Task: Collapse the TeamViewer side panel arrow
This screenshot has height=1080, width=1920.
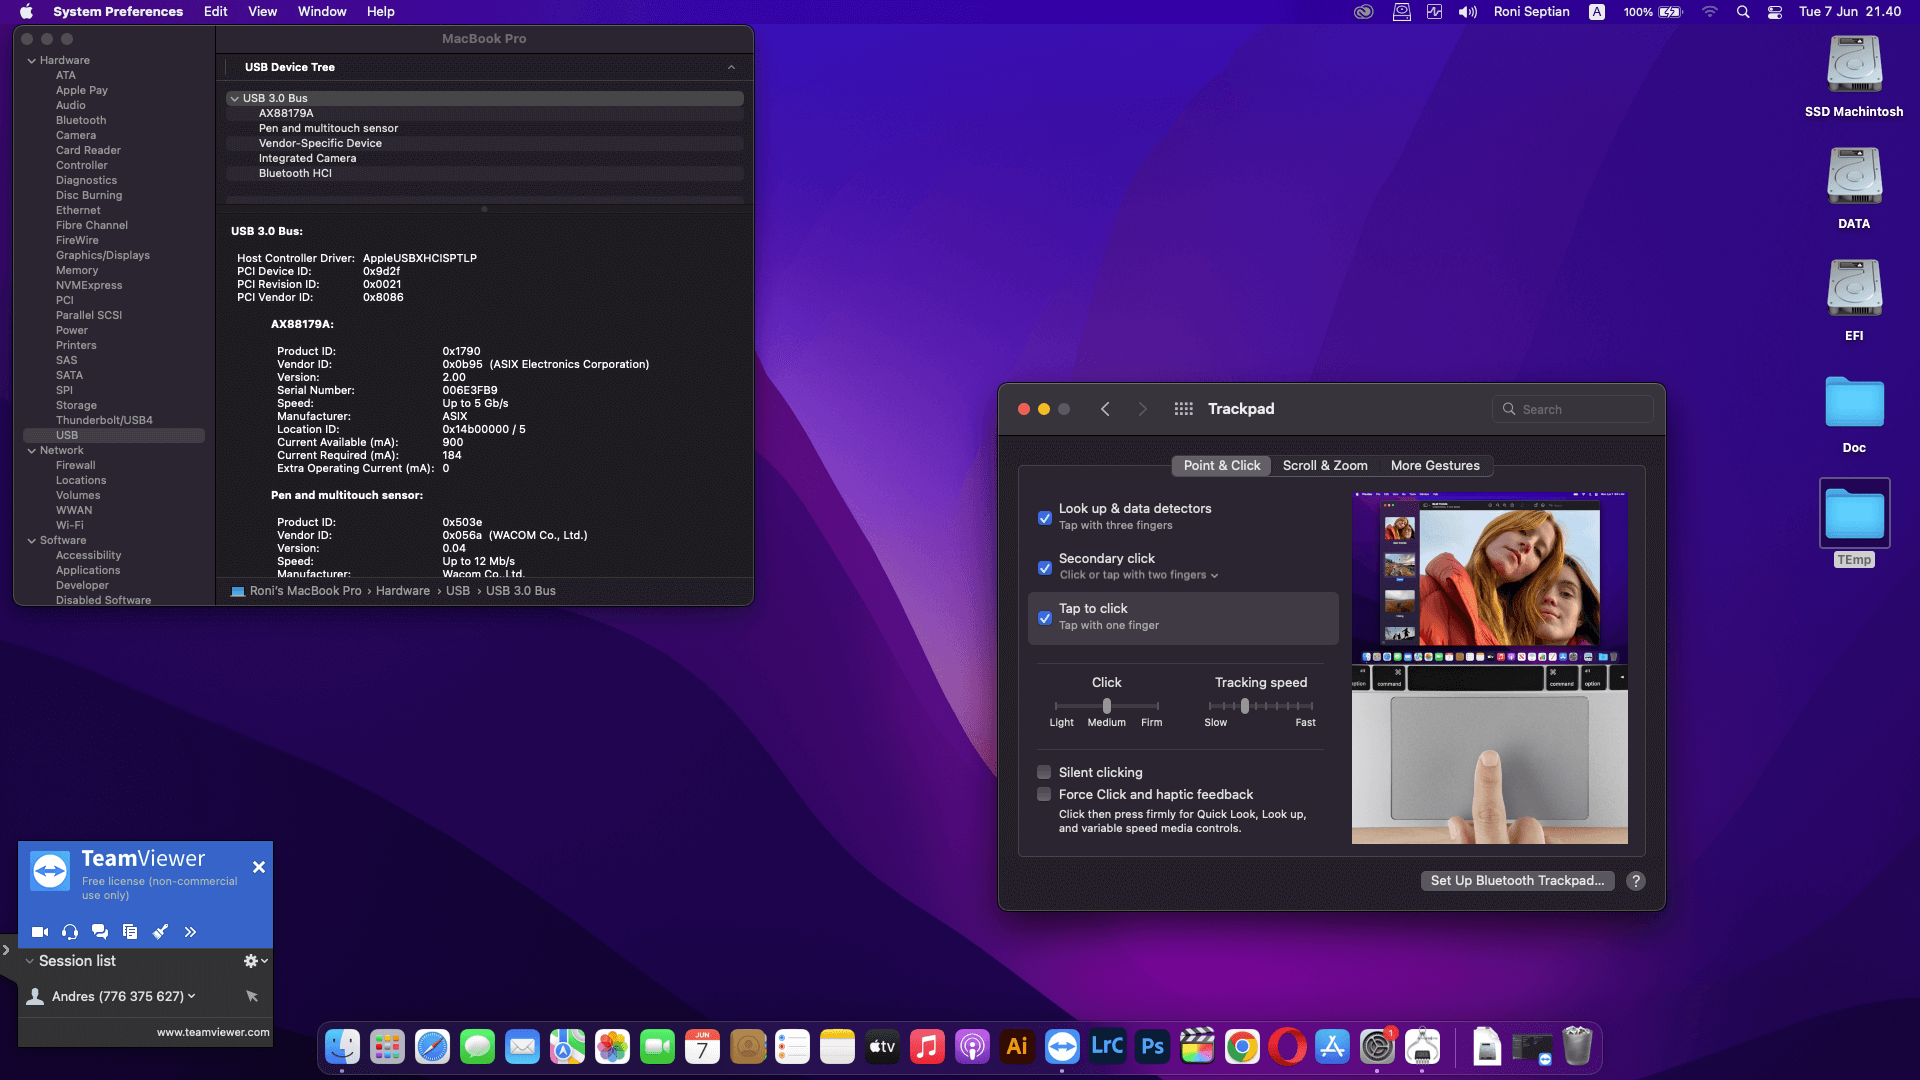Action: [6, 950]
